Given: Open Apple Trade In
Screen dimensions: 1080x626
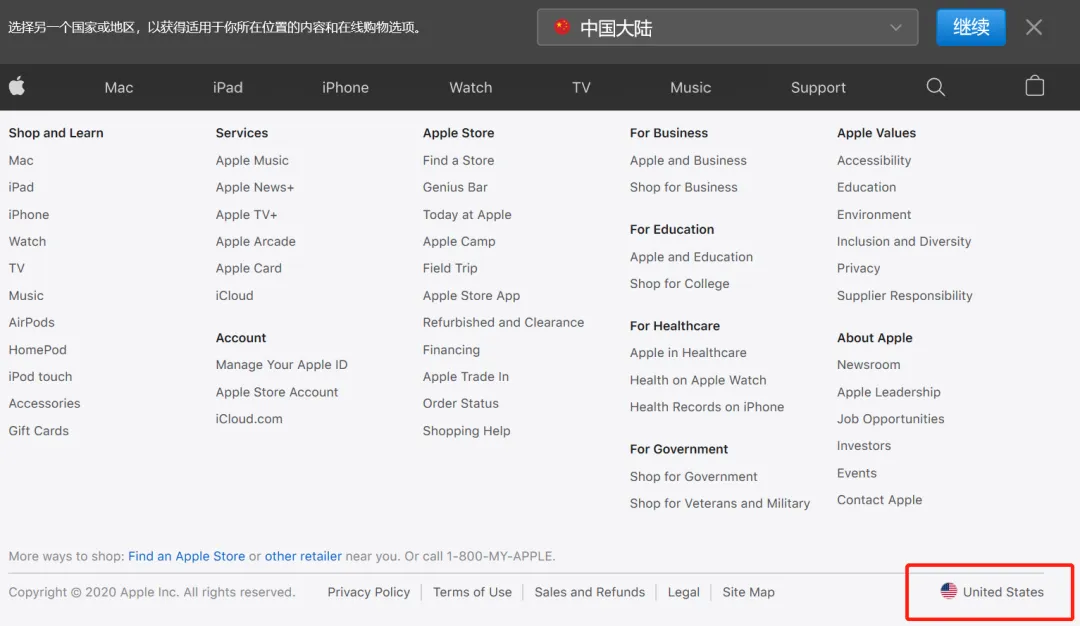Looking at the screenshot, I should [x=466, y=377].
